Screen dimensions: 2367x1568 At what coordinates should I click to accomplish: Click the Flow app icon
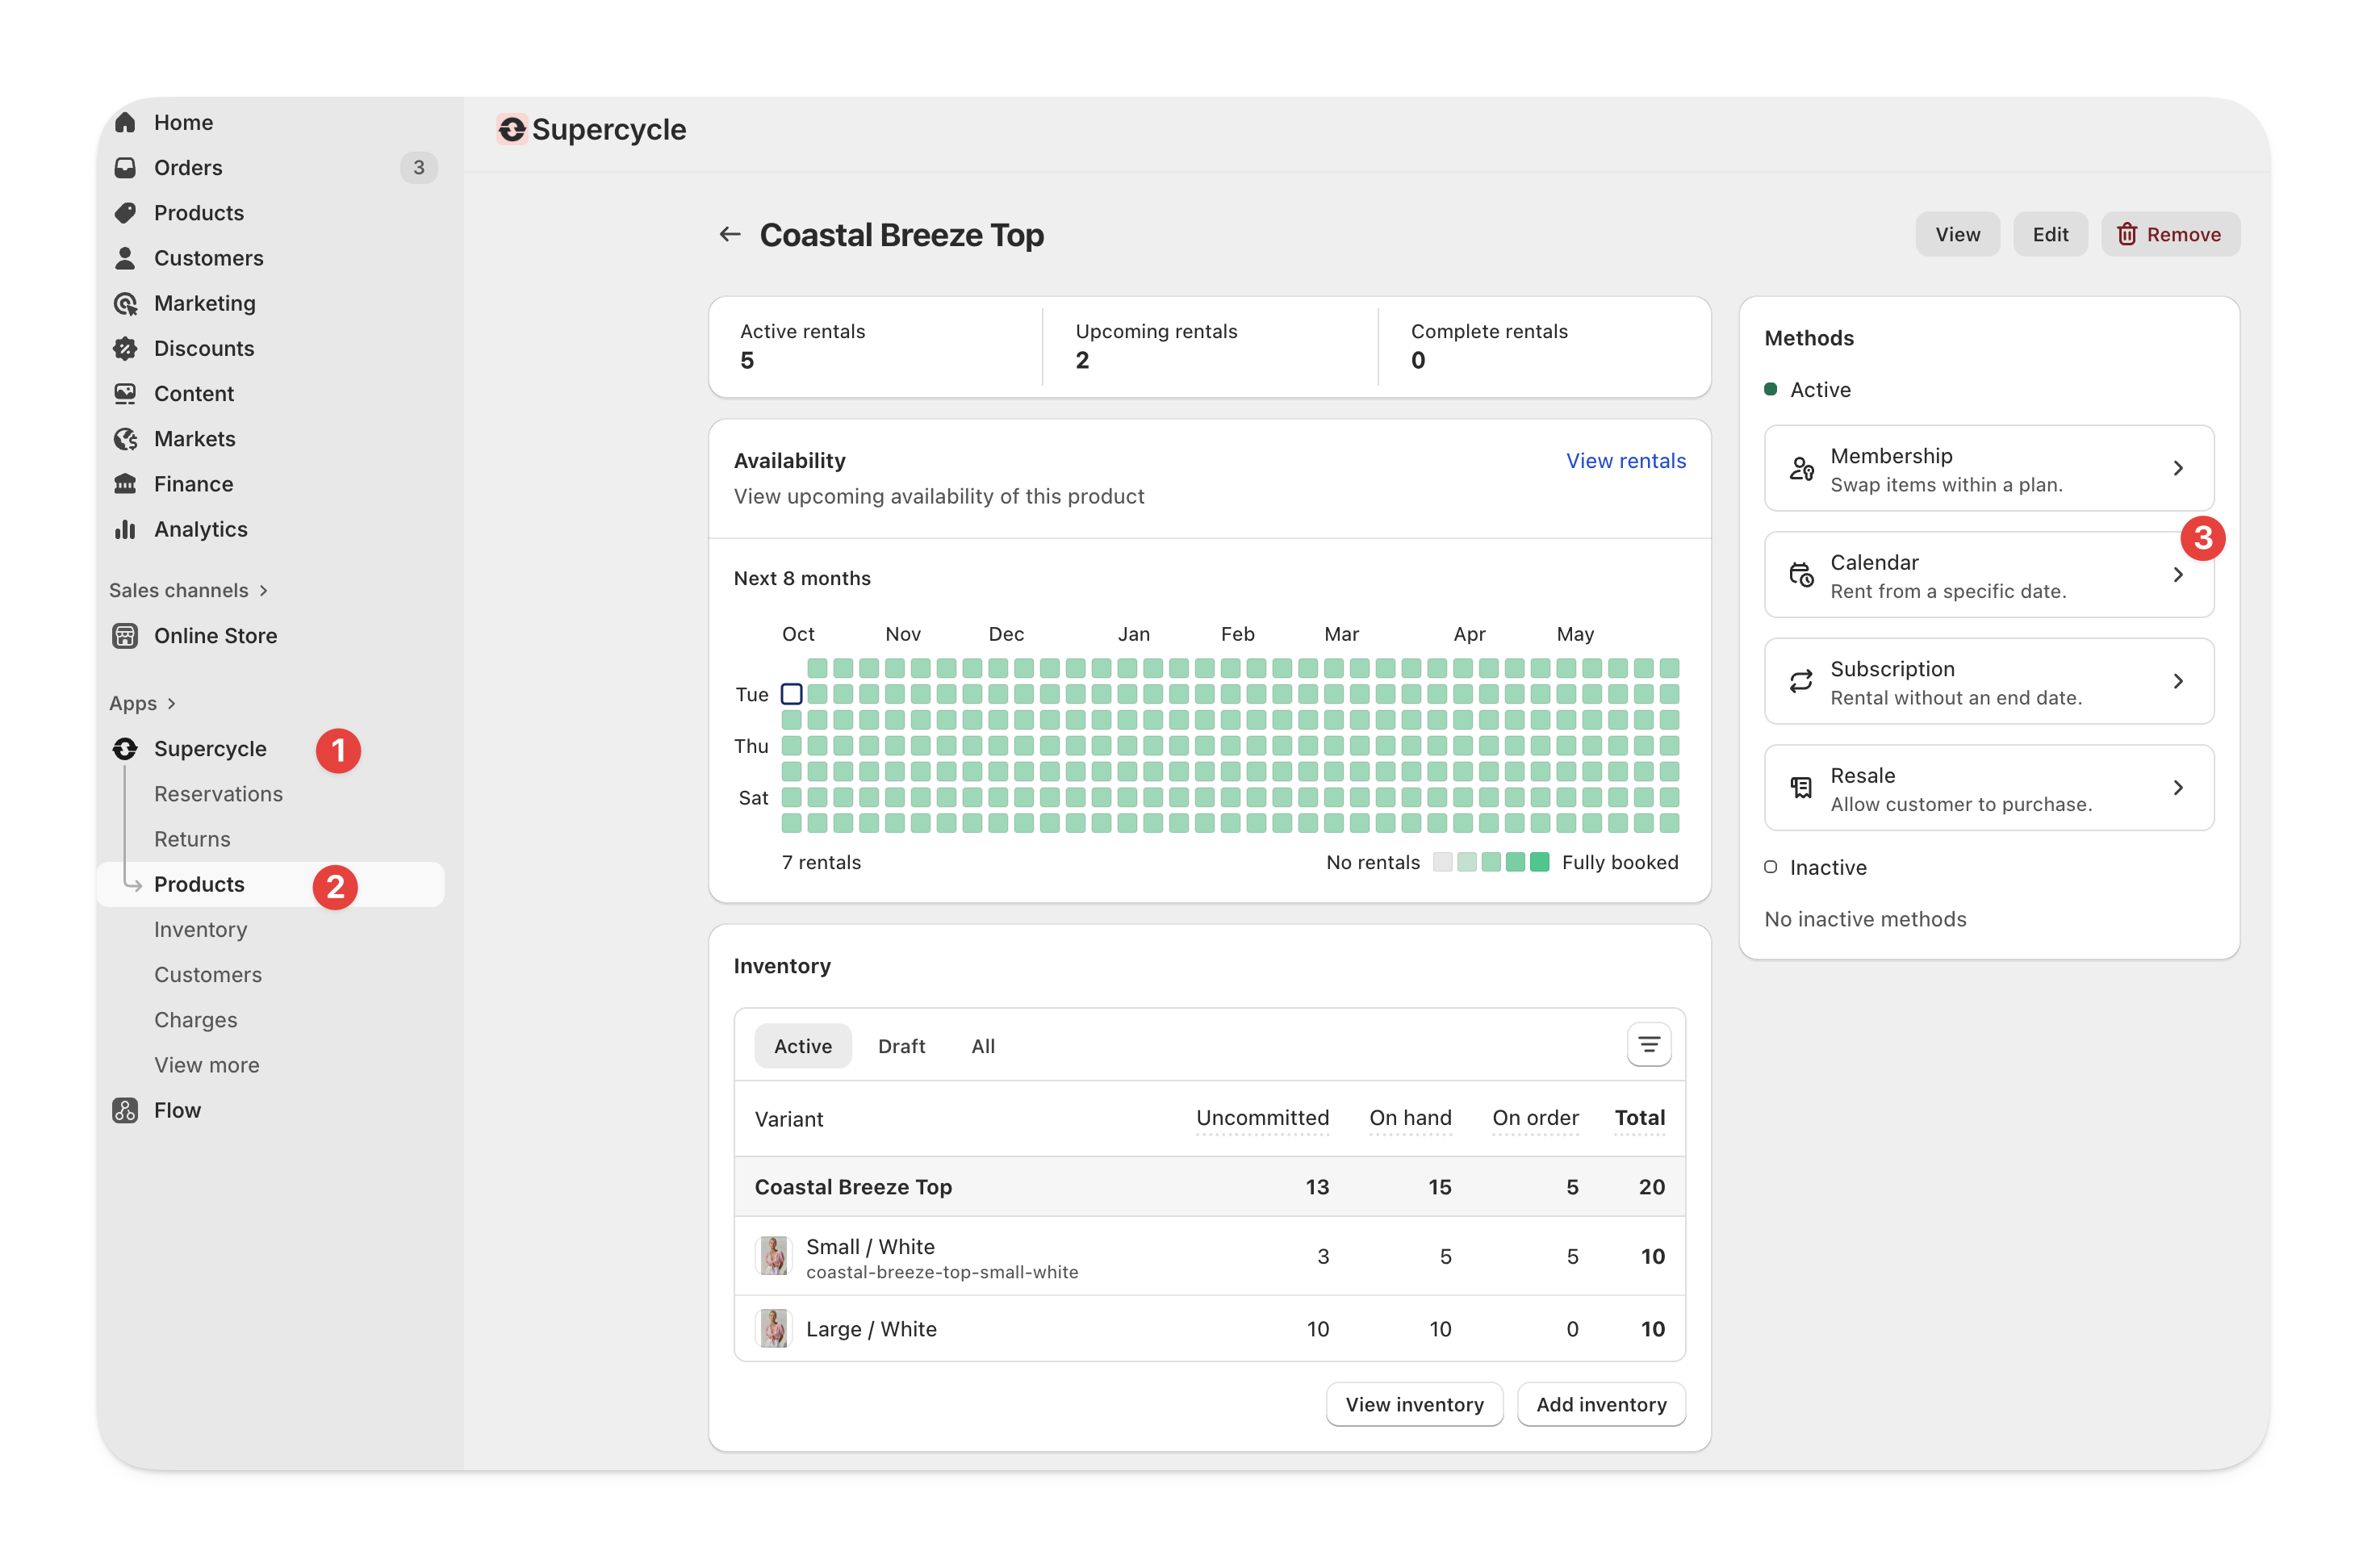(125, 1110)
